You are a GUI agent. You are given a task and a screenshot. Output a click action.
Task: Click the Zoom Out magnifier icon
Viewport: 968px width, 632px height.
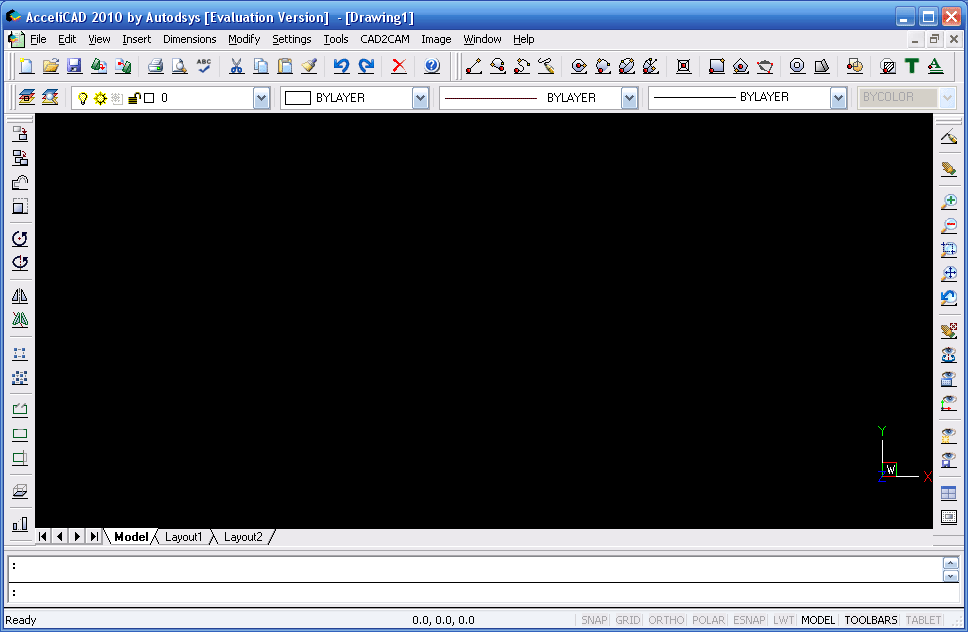949,225
